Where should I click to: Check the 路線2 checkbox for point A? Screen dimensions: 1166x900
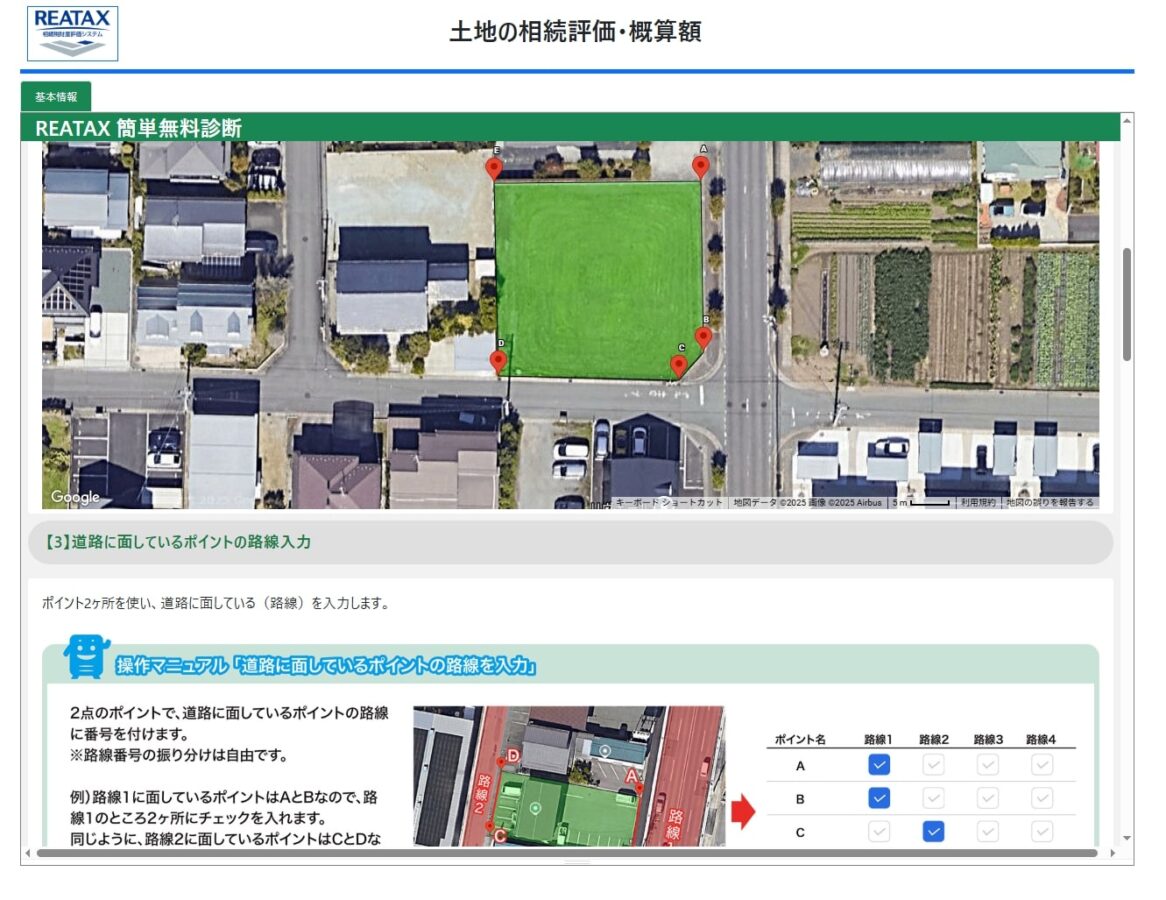click(x=932, y=765)
